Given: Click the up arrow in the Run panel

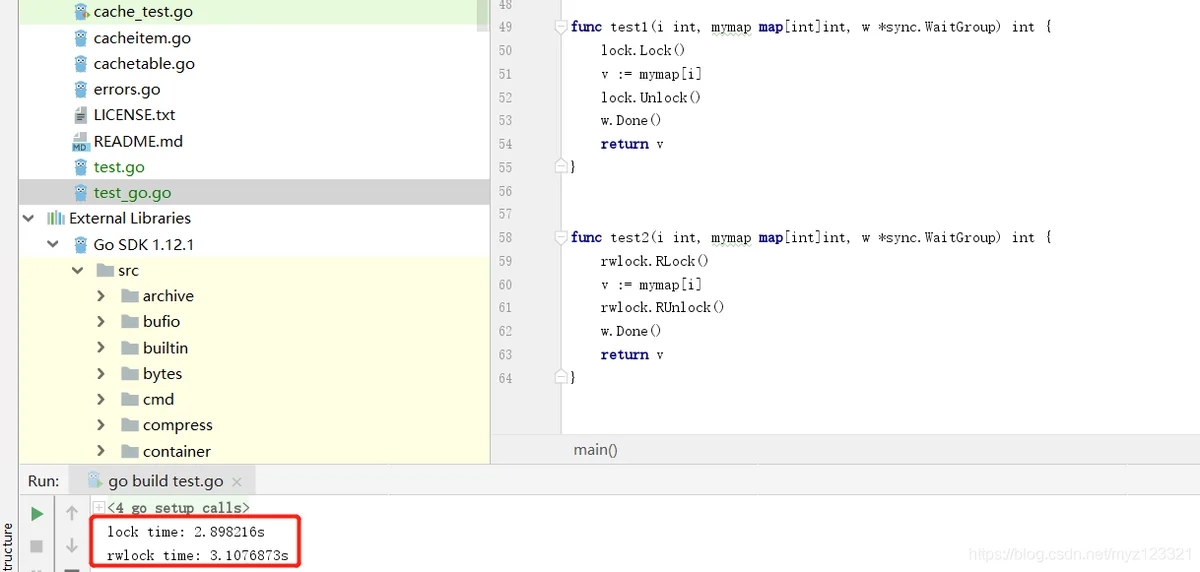Looking at the screenshot, I should pyautogui.click(x=72, y=514).
